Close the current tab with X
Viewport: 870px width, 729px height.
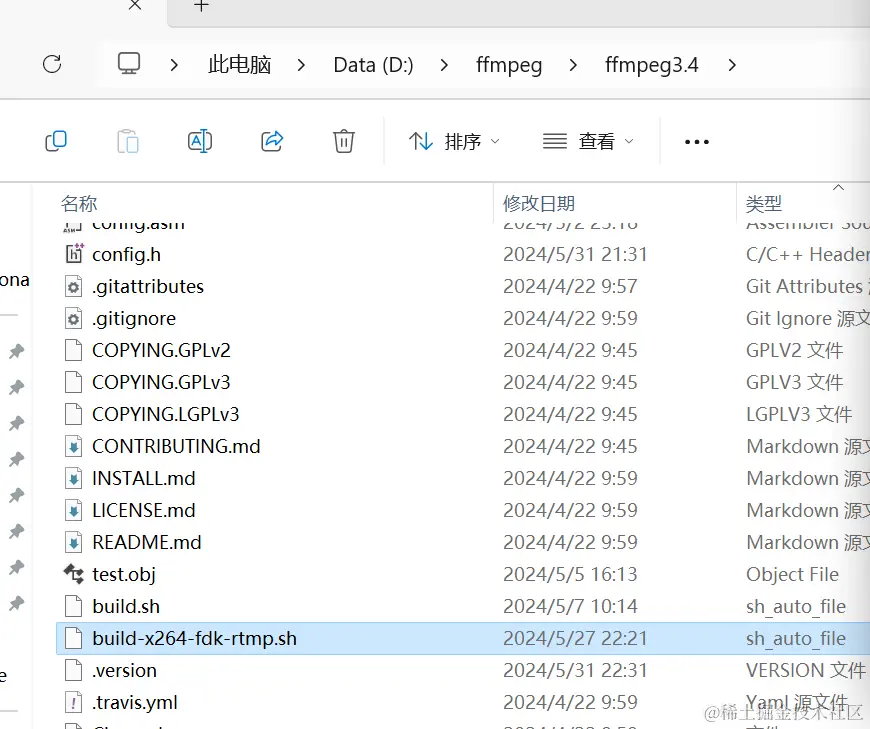135,6
